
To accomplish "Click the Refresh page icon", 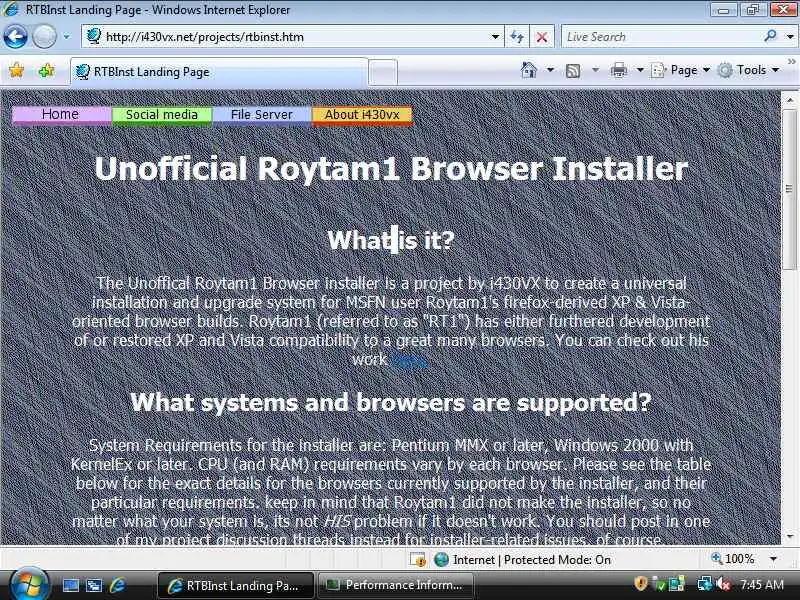I will coord(517,37).
